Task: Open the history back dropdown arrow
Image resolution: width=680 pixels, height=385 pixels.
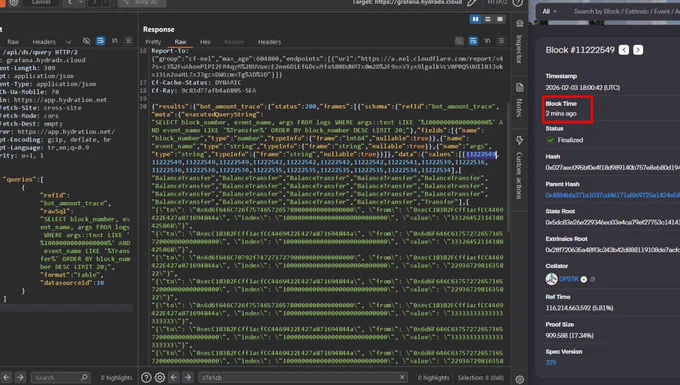Action: click(80, 3)
